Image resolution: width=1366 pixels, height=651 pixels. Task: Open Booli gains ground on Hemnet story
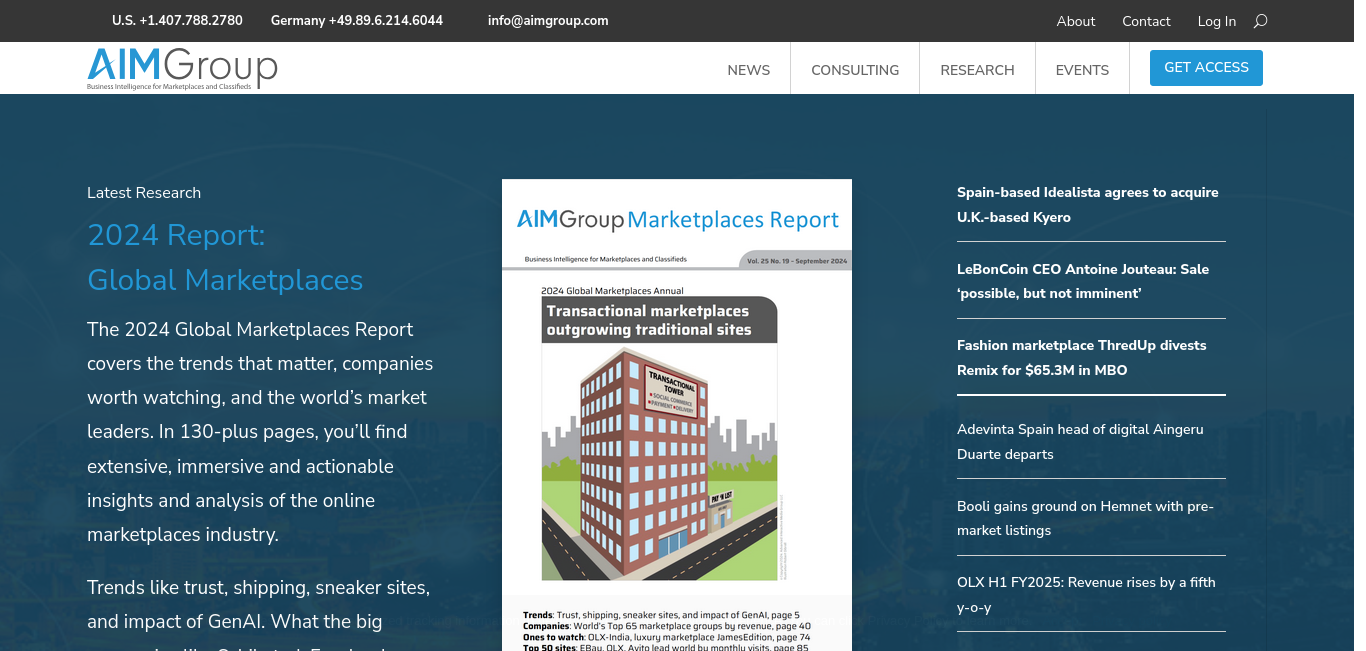click(x=1085, y=518)
